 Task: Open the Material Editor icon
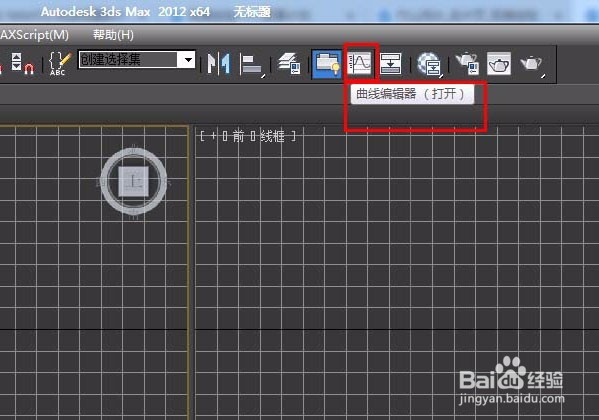(x=429, y=64)
